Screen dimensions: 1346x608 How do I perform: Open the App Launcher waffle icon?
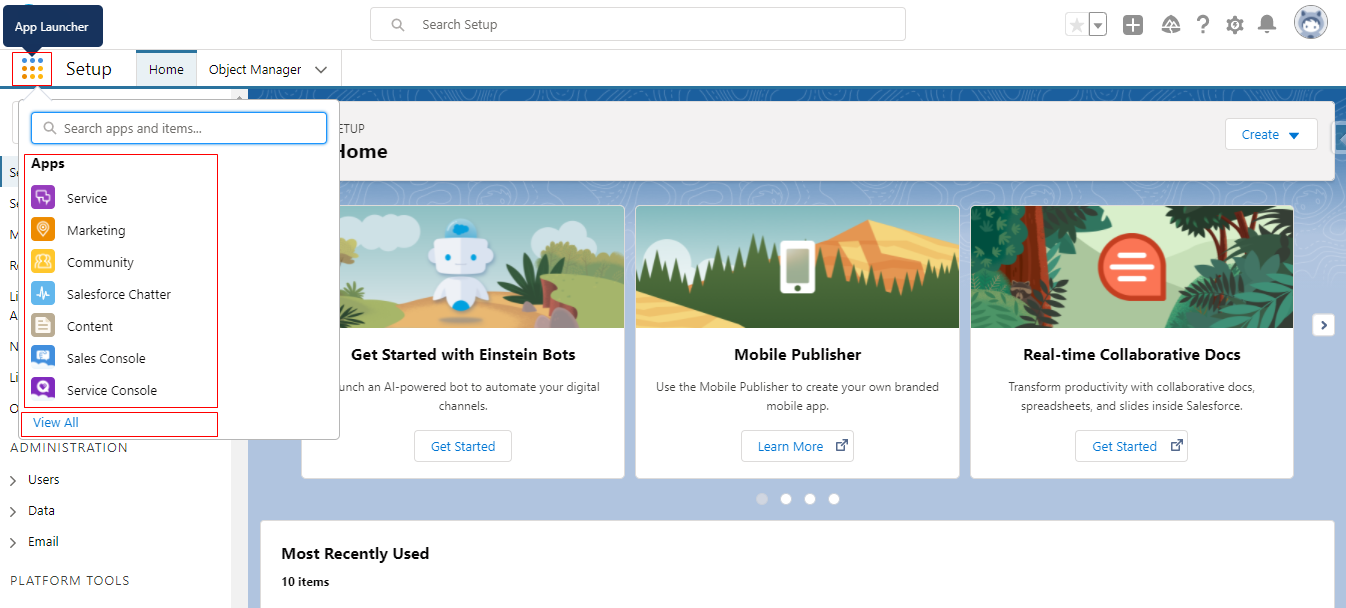(32, 69)
